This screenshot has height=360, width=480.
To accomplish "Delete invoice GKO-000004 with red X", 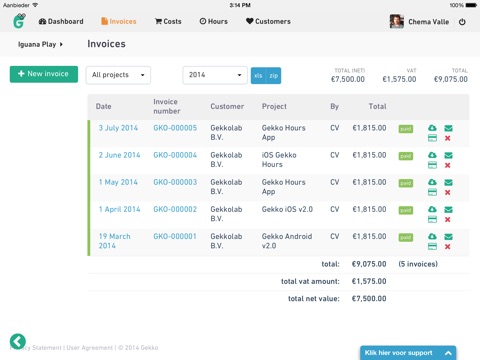I will tap(448, 165).
